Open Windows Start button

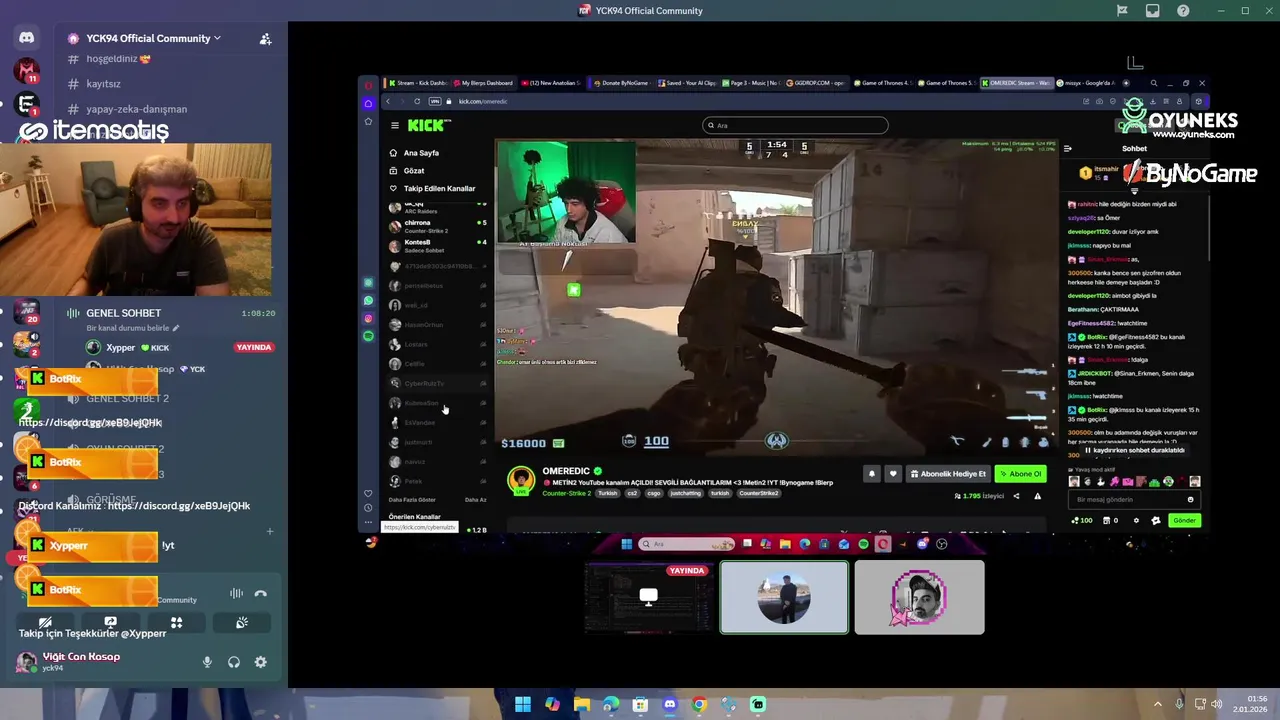click(522, 704)
